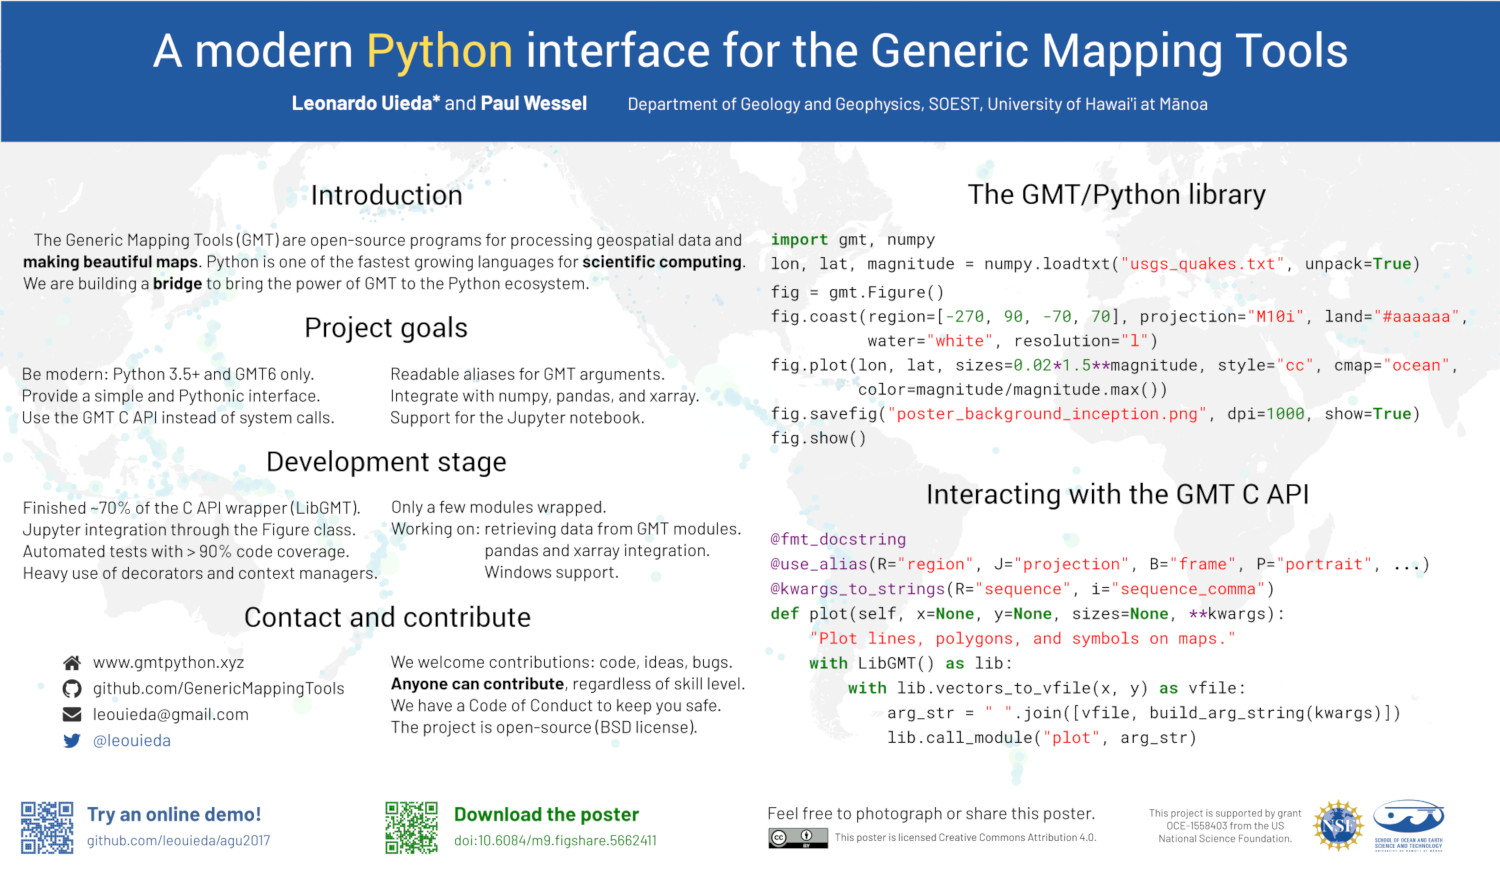Open the github.com/leouieda/agu2017 demo link
The image size is (1500, 875).
178,841
